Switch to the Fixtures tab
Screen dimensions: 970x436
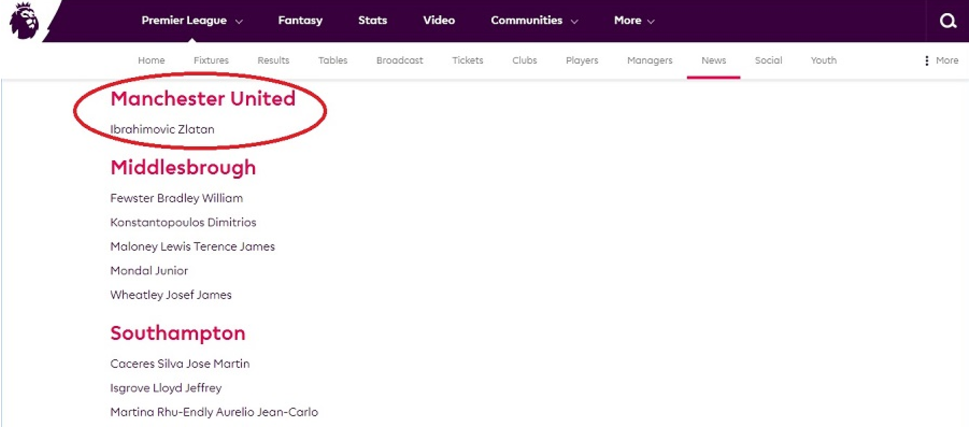(211, 61)
